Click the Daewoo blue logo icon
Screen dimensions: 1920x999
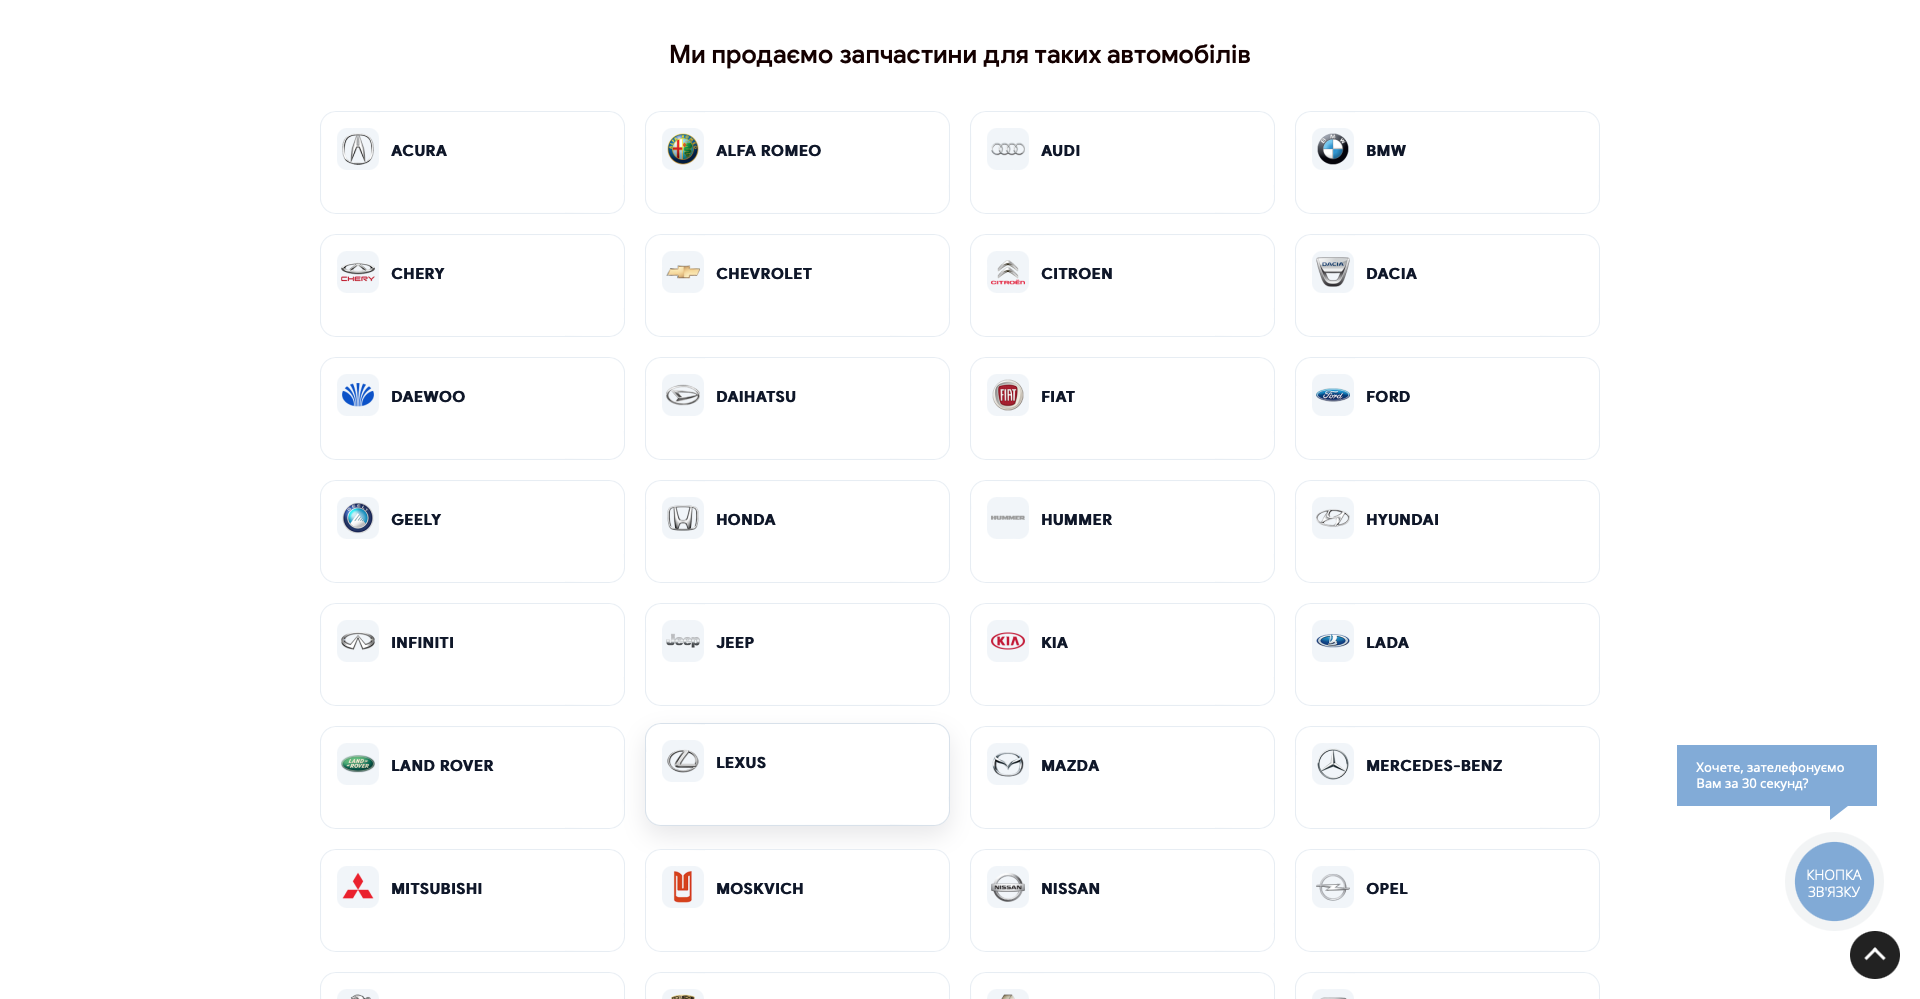(358, 395)
